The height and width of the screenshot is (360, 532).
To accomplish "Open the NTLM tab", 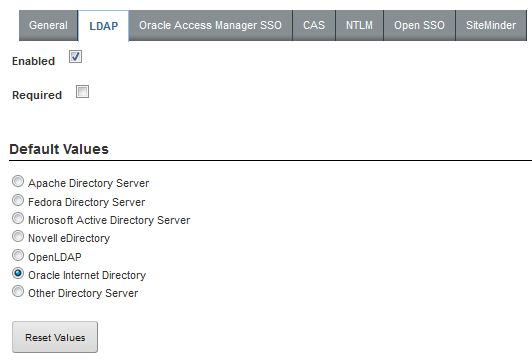I will (x=359, y=25).
